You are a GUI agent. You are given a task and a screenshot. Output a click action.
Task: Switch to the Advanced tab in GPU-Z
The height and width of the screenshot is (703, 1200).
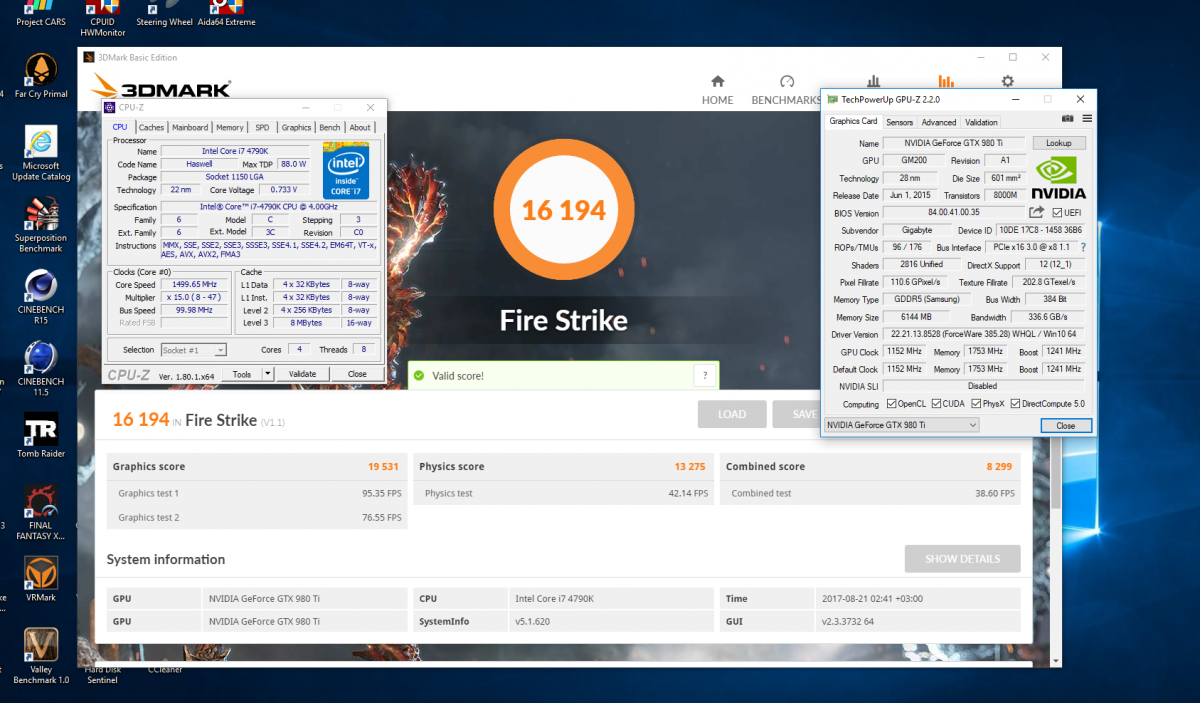pos(938,122)
